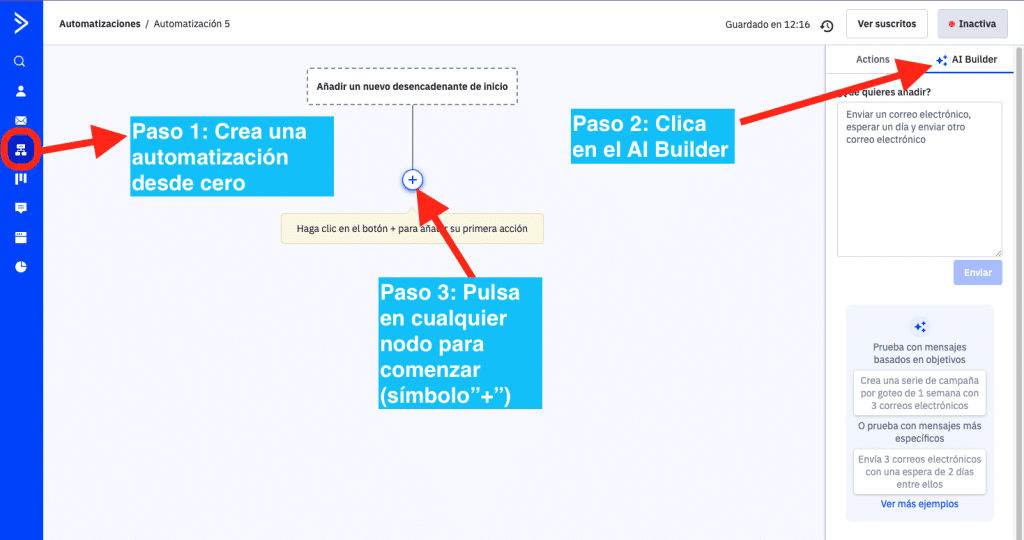The height and width of the screenshot is (540, 1024).
Task: Open the Campaigns envelope icon
Action: click(21, 120)
